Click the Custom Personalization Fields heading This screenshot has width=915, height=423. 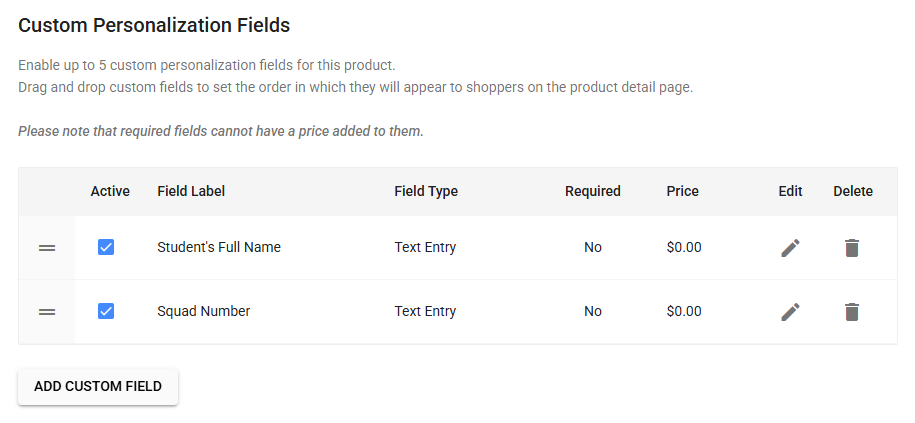154,24
